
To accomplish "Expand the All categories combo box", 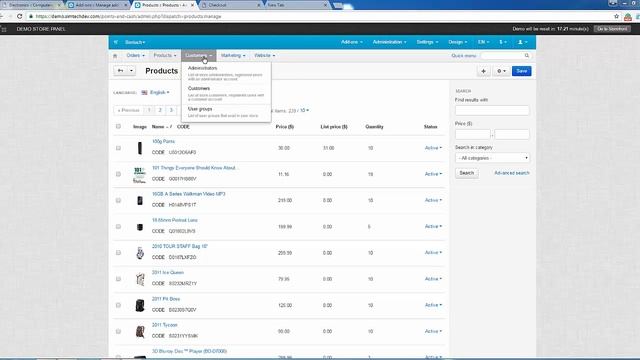I will click(492, 158).
